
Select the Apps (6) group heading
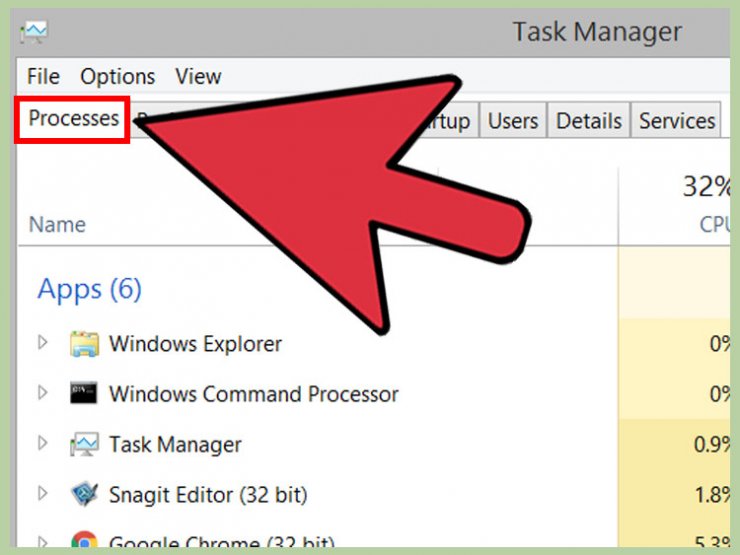click(89, 289)
